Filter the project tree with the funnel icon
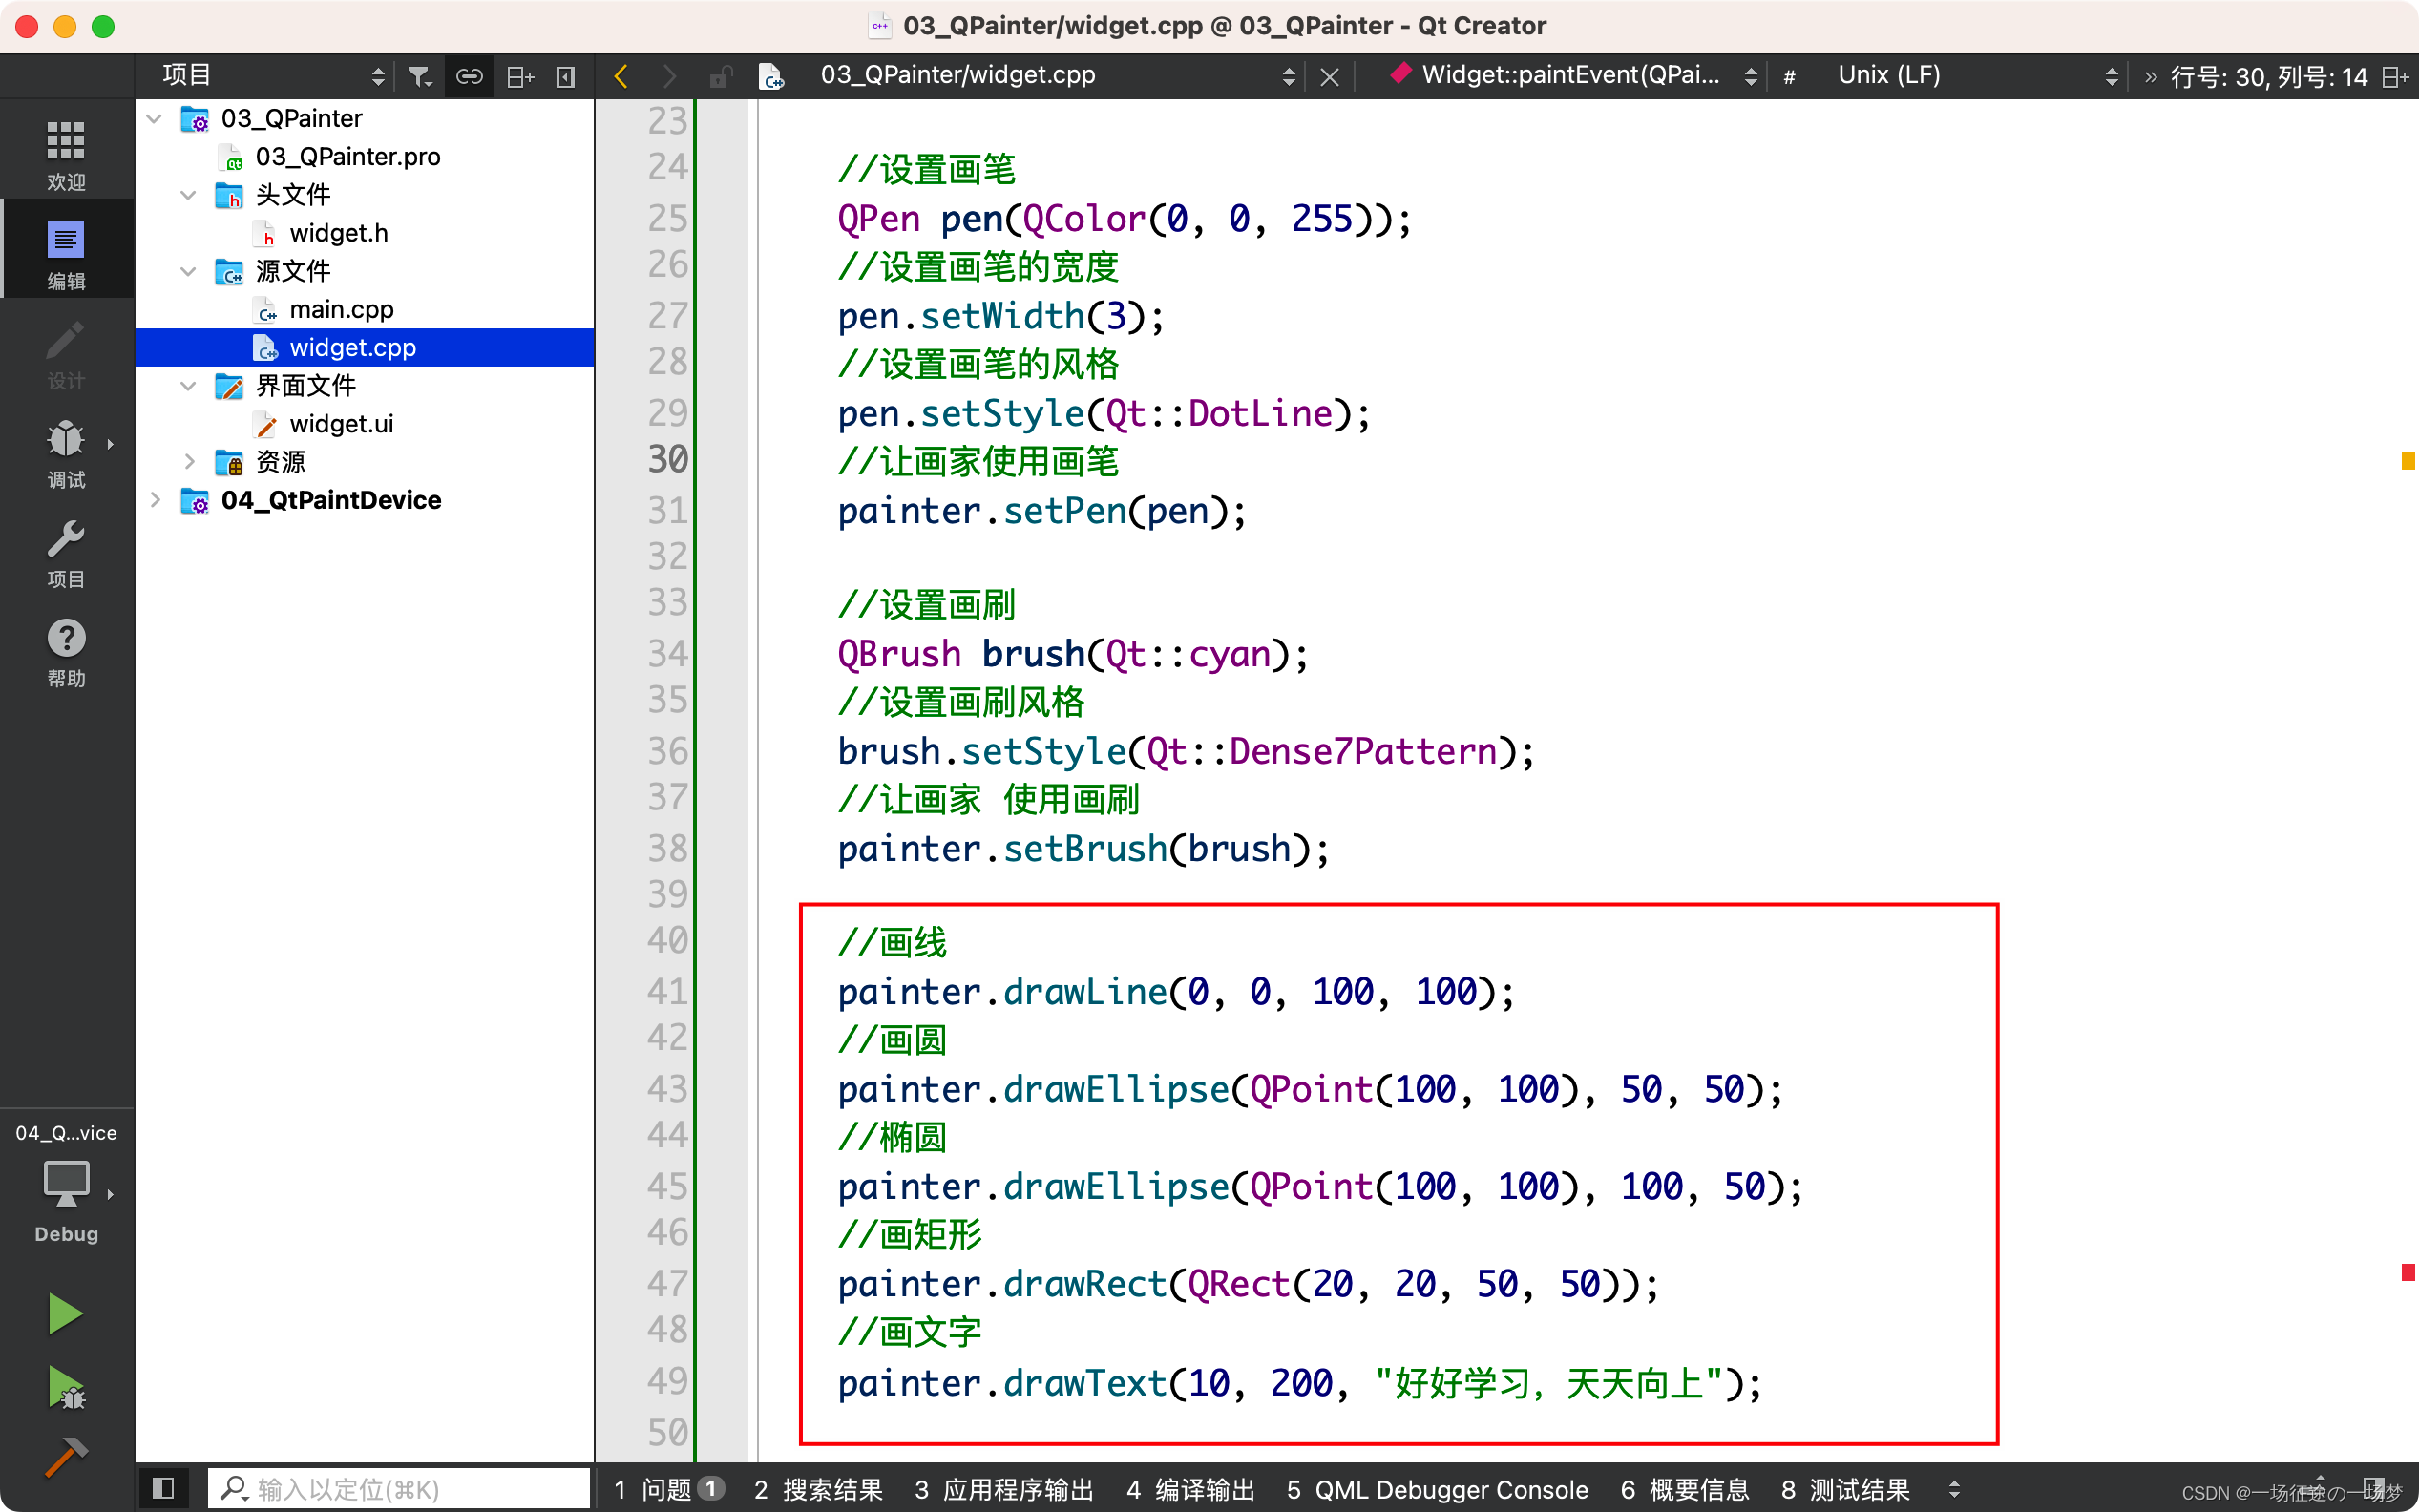Viewport: 2419px width, 1512px height. (419, 75)
